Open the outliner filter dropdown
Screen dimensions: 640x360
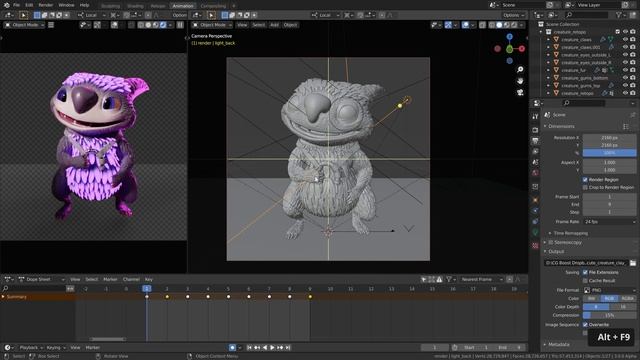tap(620, 15)
